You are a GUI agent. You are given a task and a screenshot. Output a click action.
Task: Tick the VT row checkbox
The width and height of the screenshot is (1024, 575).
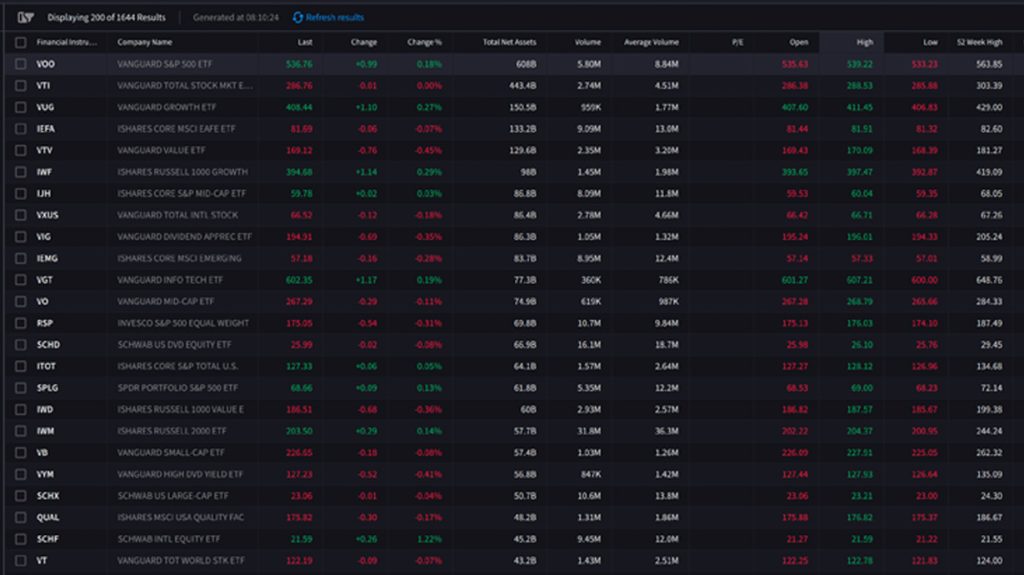tap(21, 561)
